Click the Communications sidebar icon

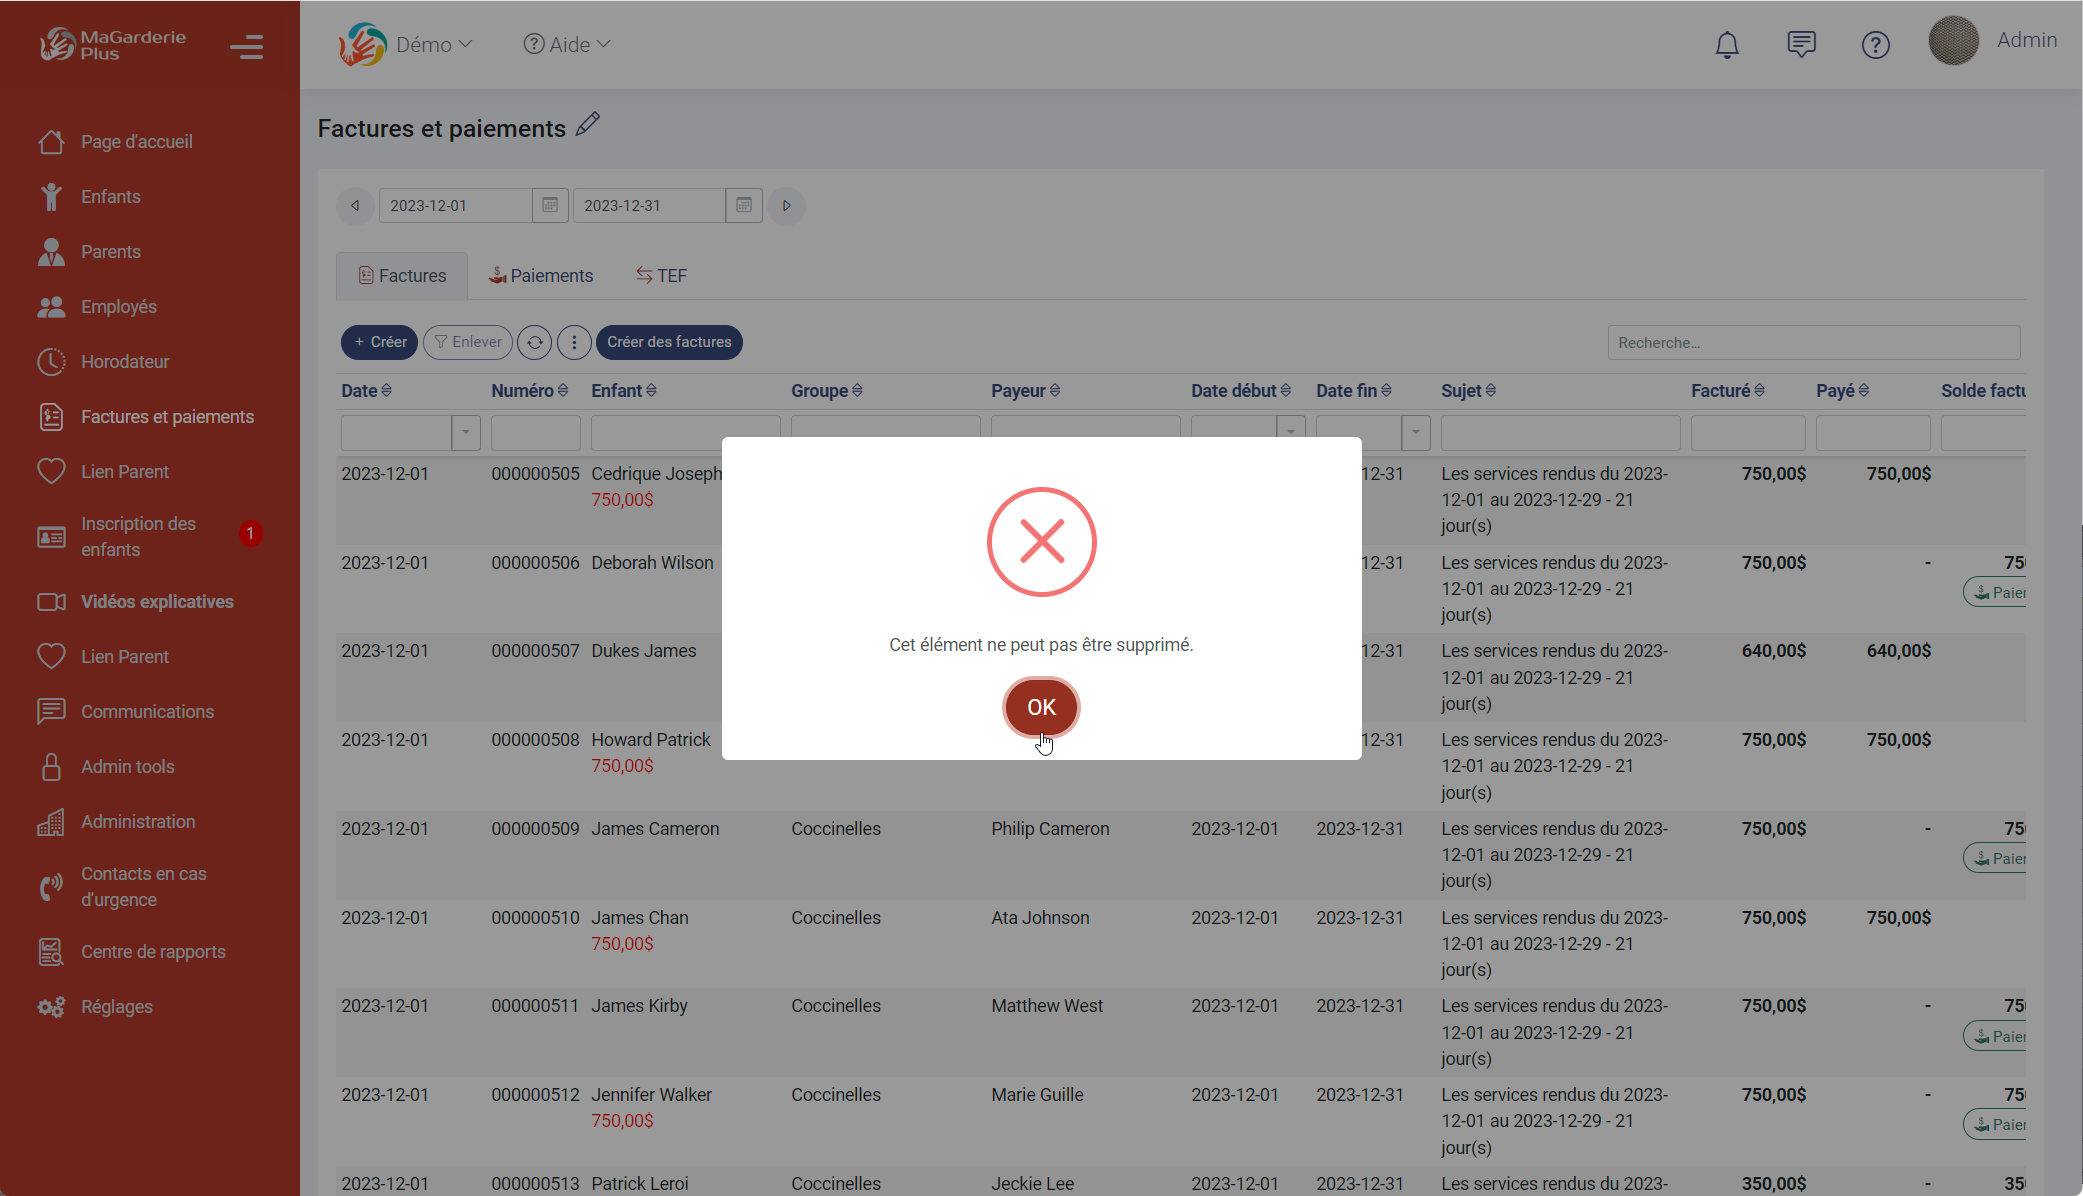[52, 711]
